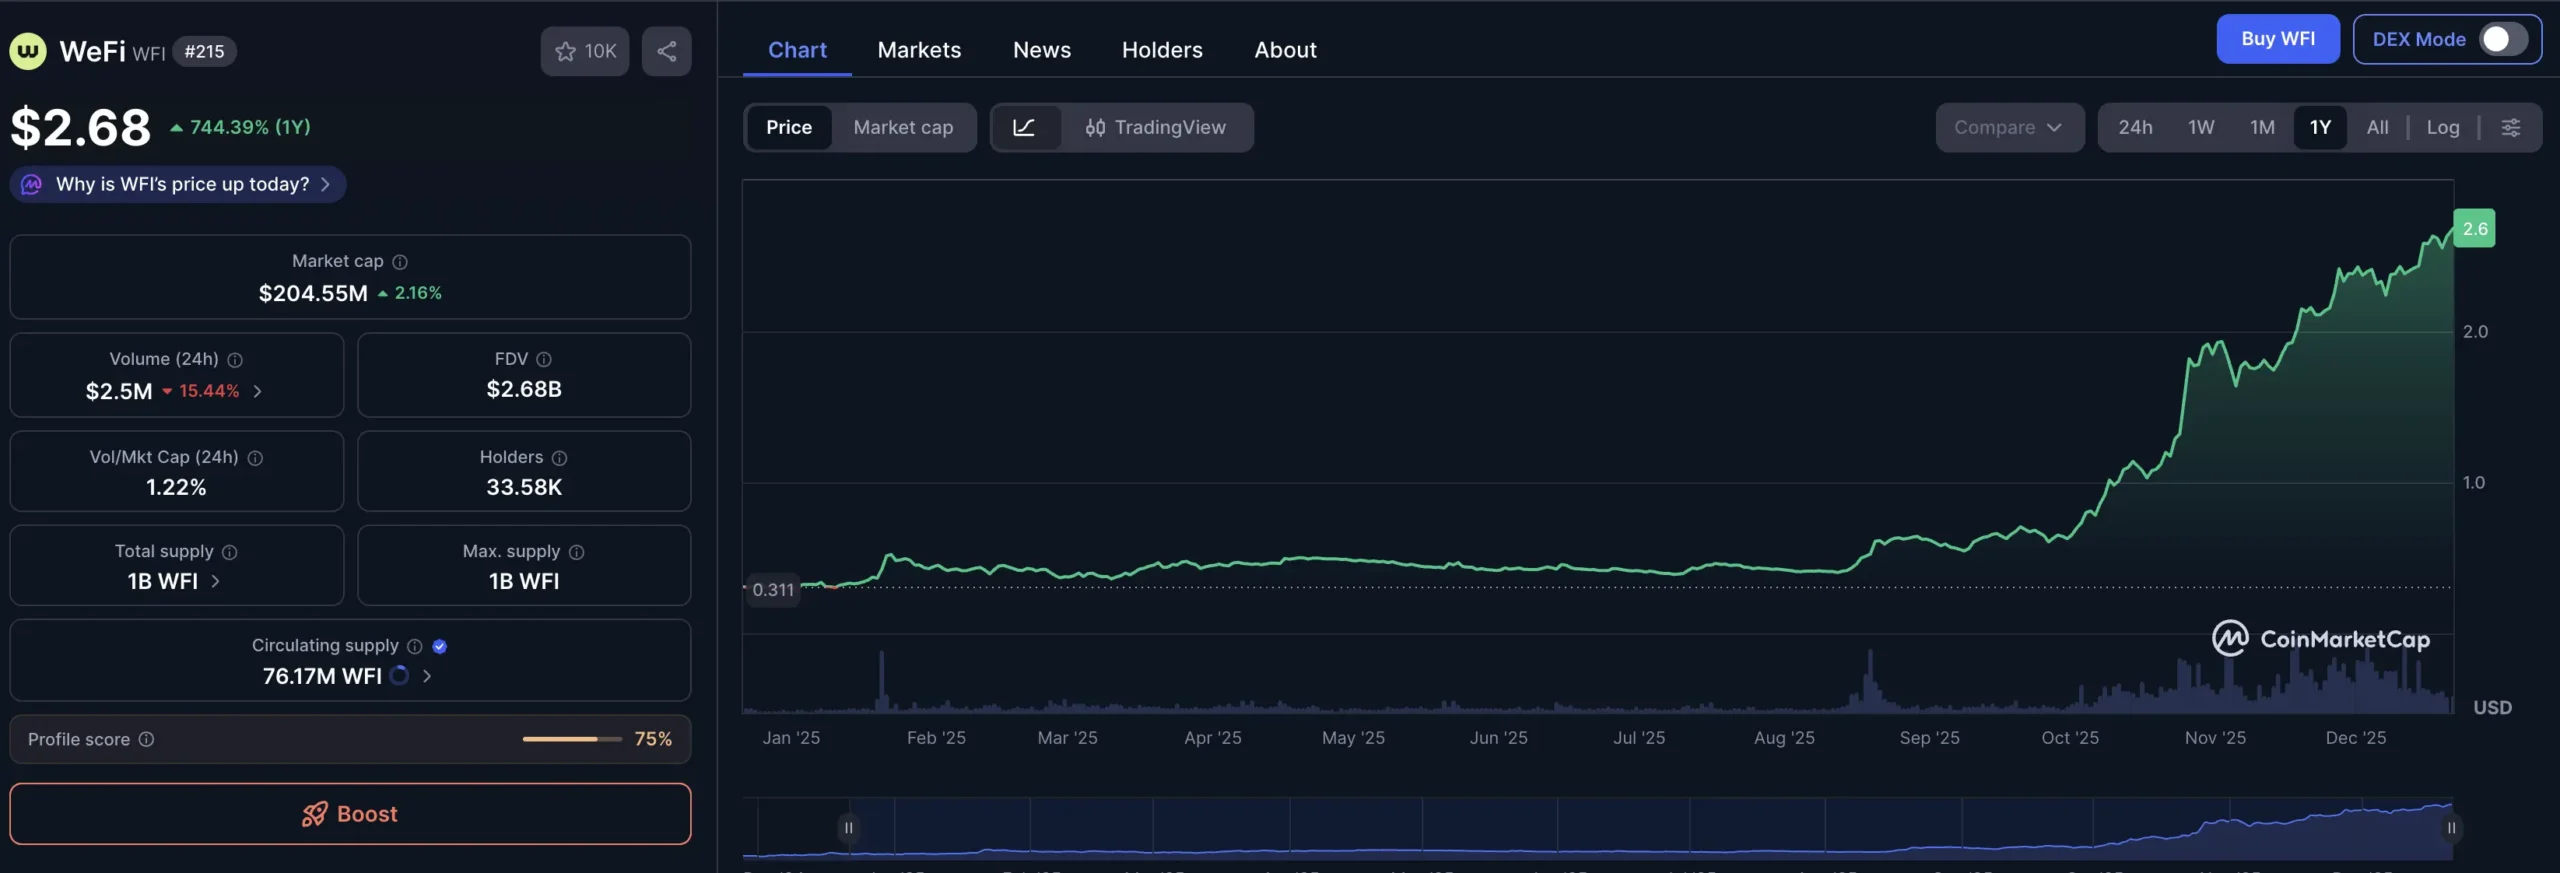Click the Profile score info icon

pos(147,740)
